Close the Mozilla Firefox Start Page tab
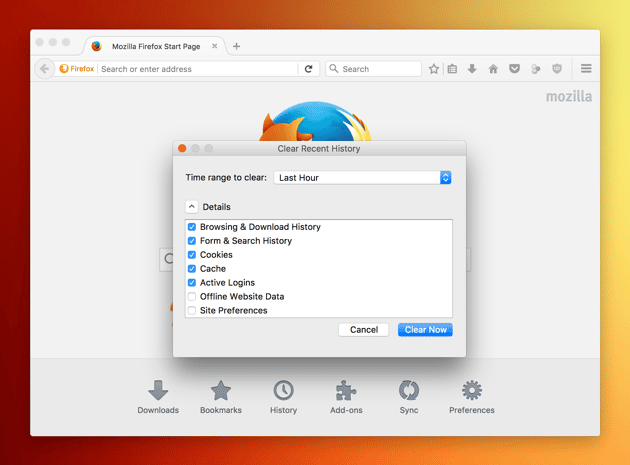This screenshot has width=630, height=465. point(215,46)
